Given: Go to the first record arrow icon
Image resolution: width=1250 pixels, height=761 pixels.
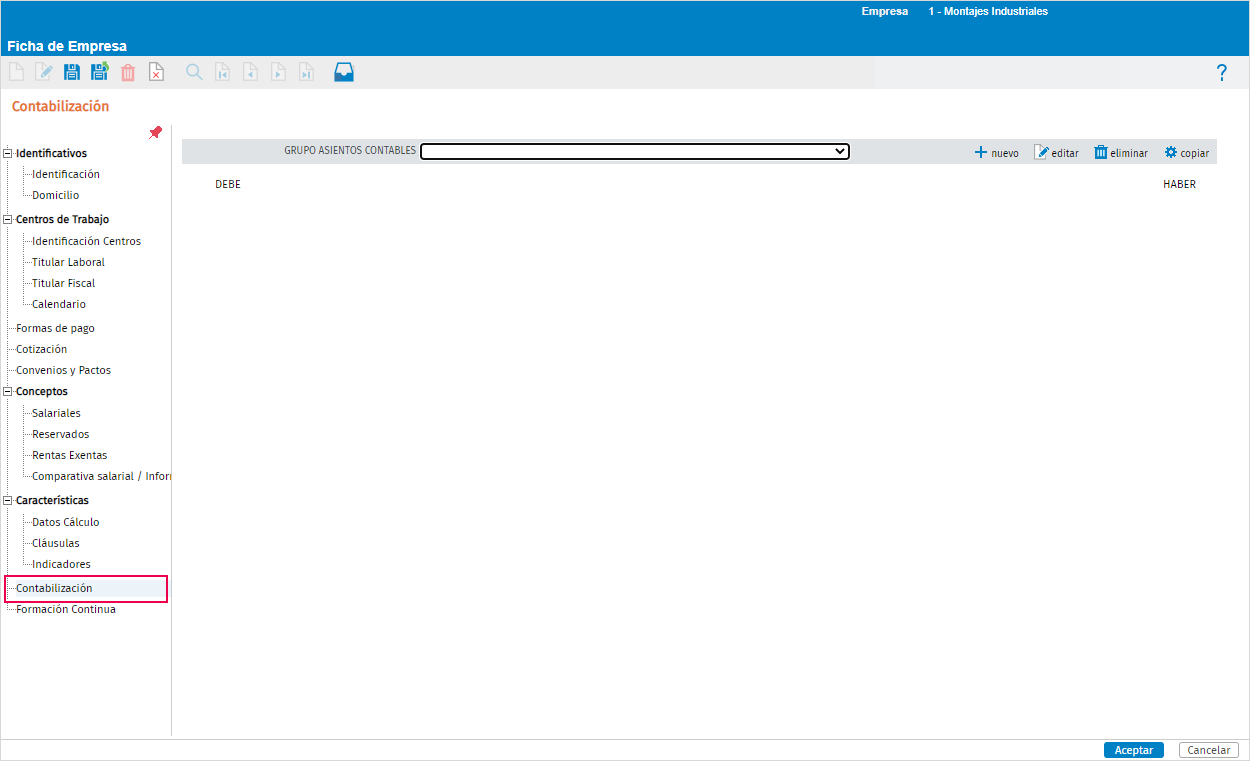Looking at the screenshot, I should pyautogui.click(x=223, y=72).
